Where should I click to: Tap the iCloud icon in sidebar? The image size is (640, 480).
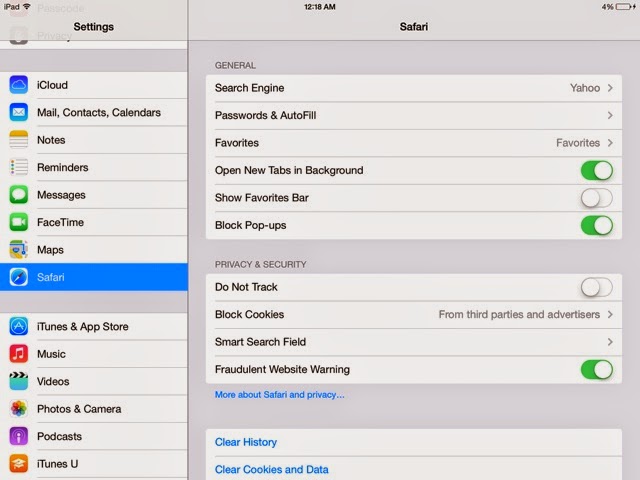tap(19, 85)
